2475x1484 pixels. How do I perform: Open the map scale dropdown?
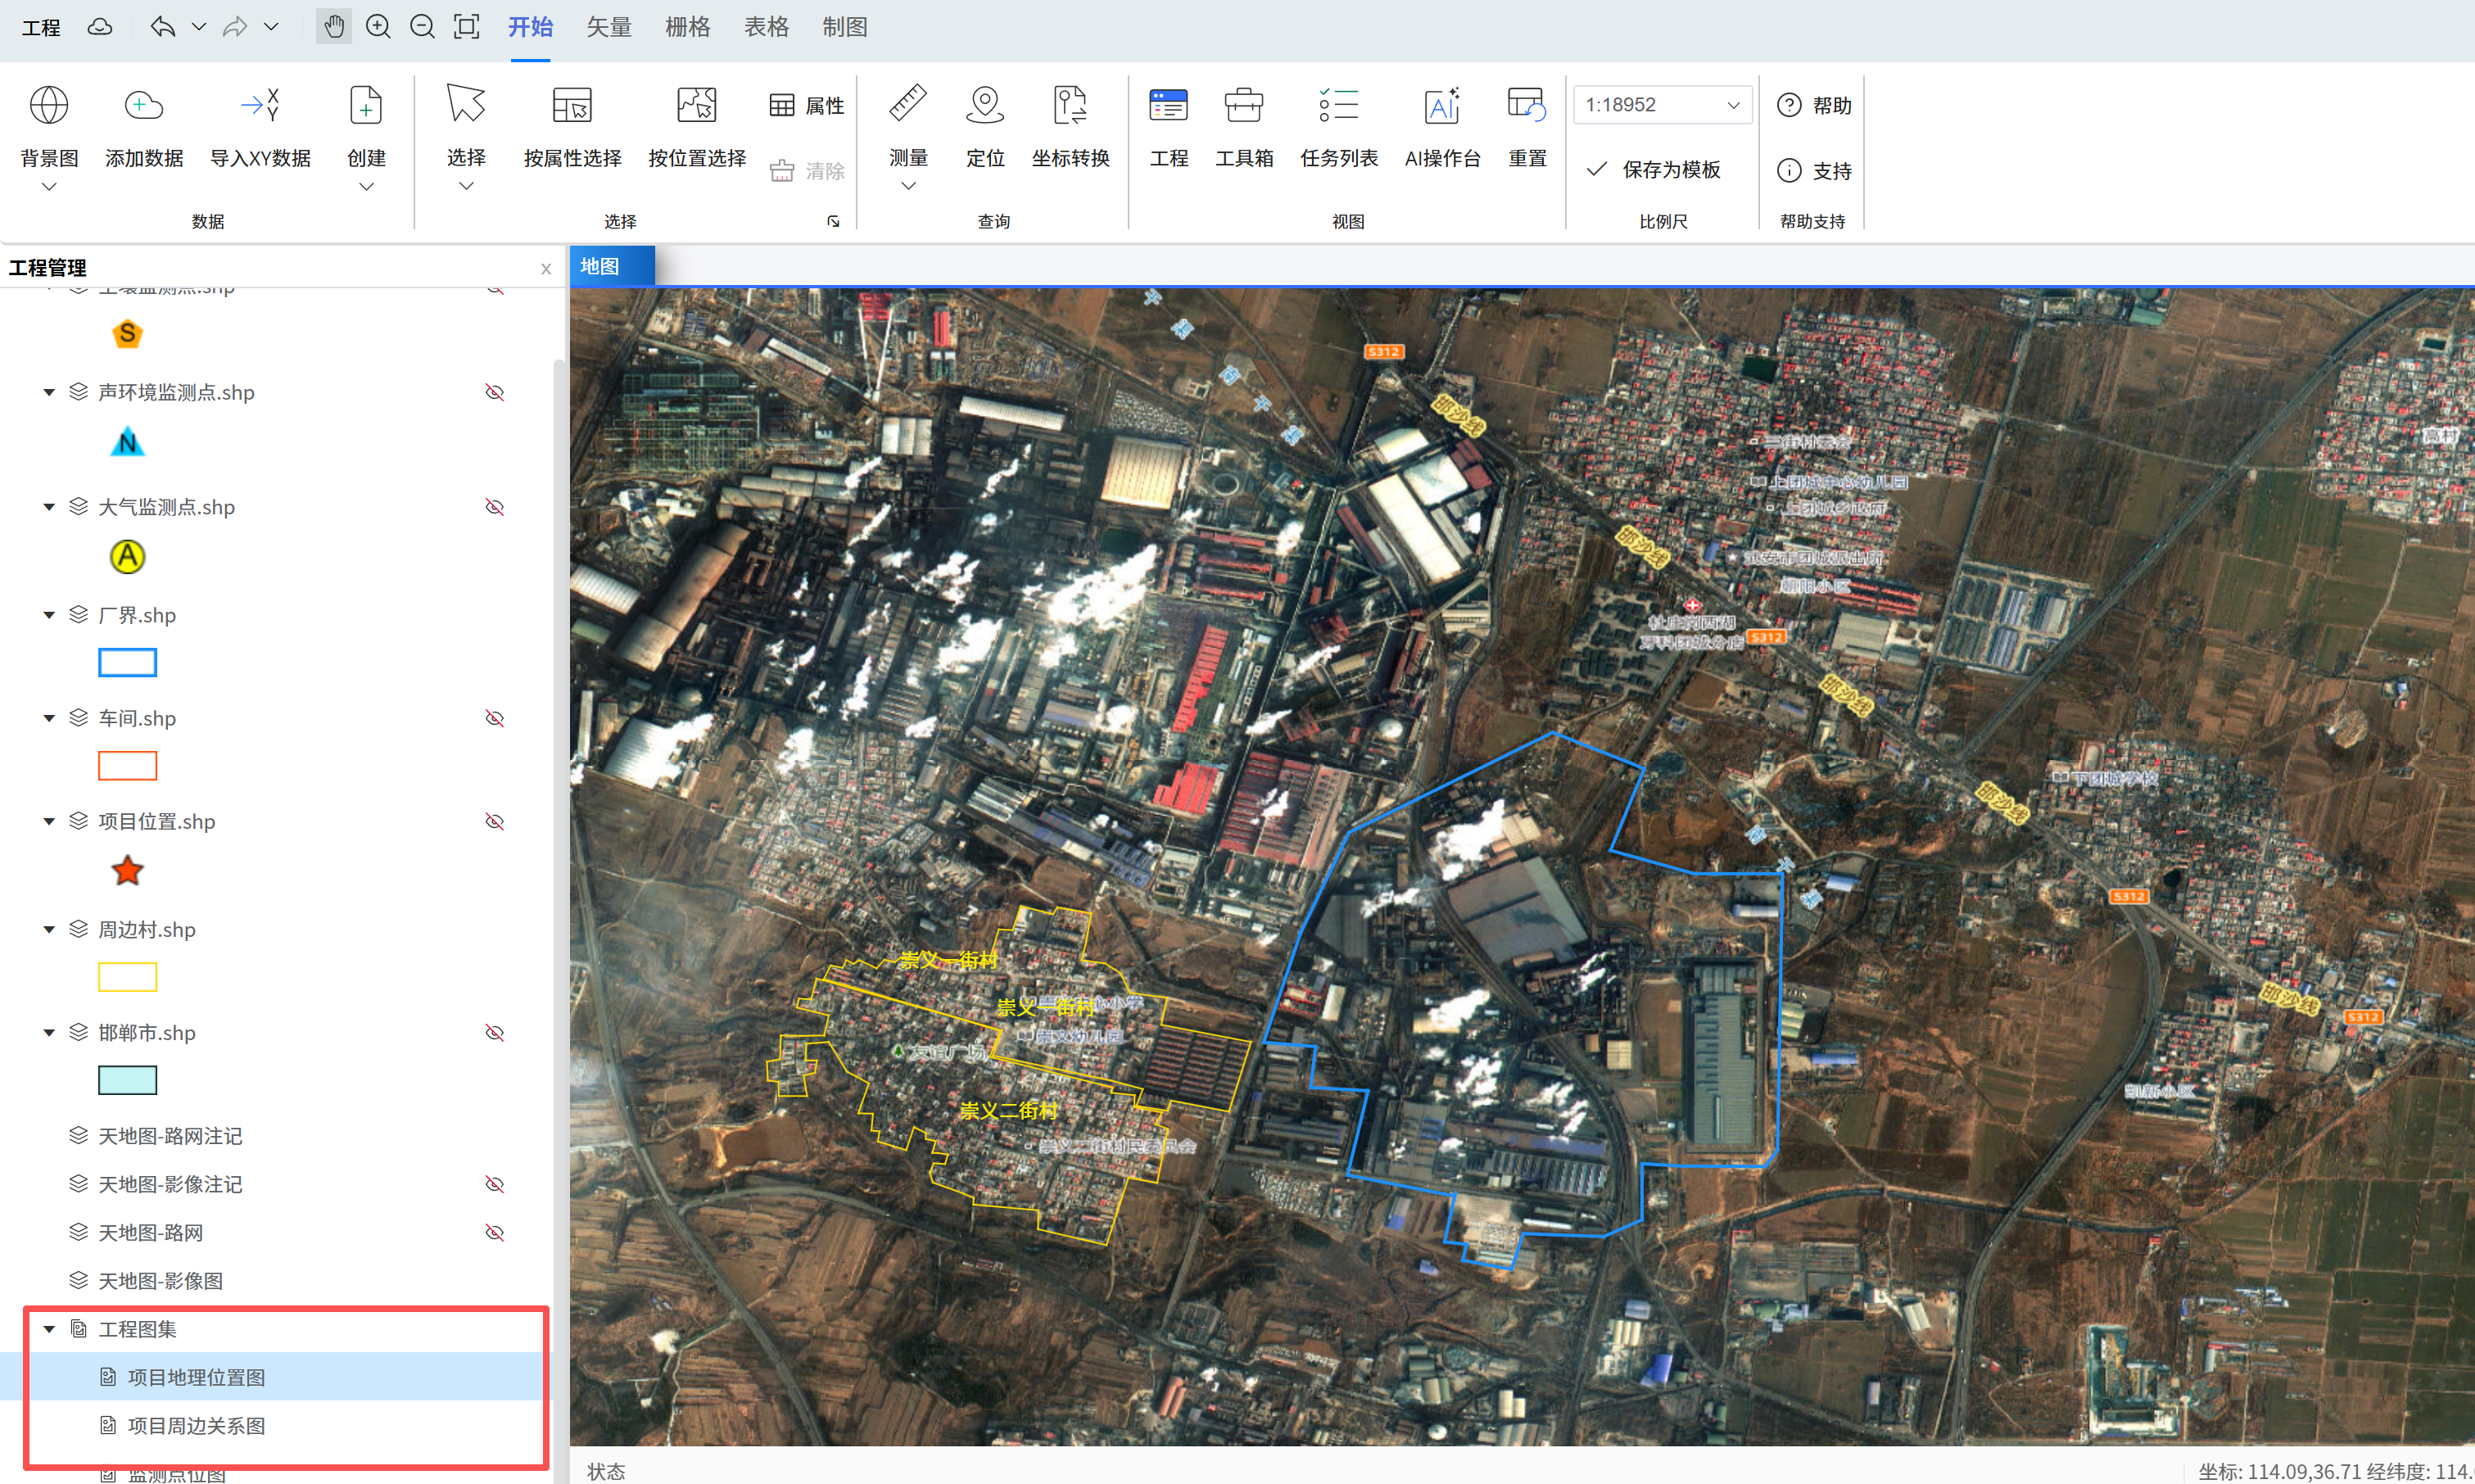coord(1733,105)
